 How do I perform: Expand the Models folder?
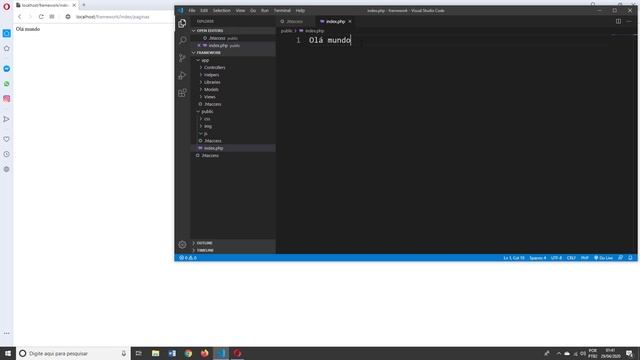(x=233, y=89)
